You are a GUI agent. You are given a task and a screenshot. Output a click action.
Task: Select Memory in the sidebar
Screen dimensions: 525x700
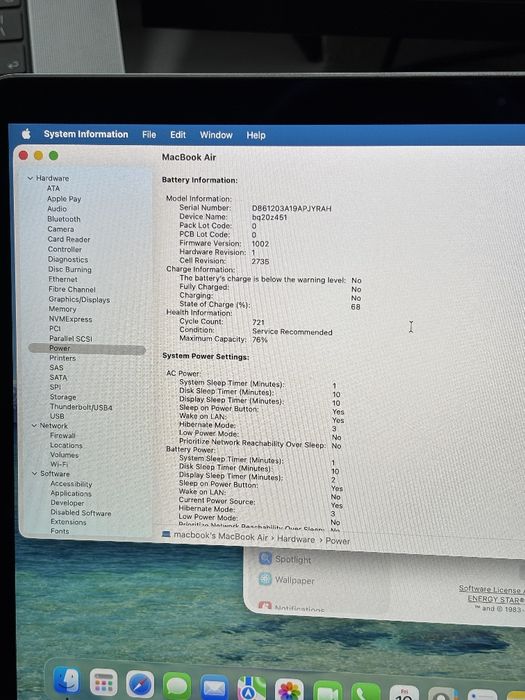pyautogui.click(x=62, y=309)
